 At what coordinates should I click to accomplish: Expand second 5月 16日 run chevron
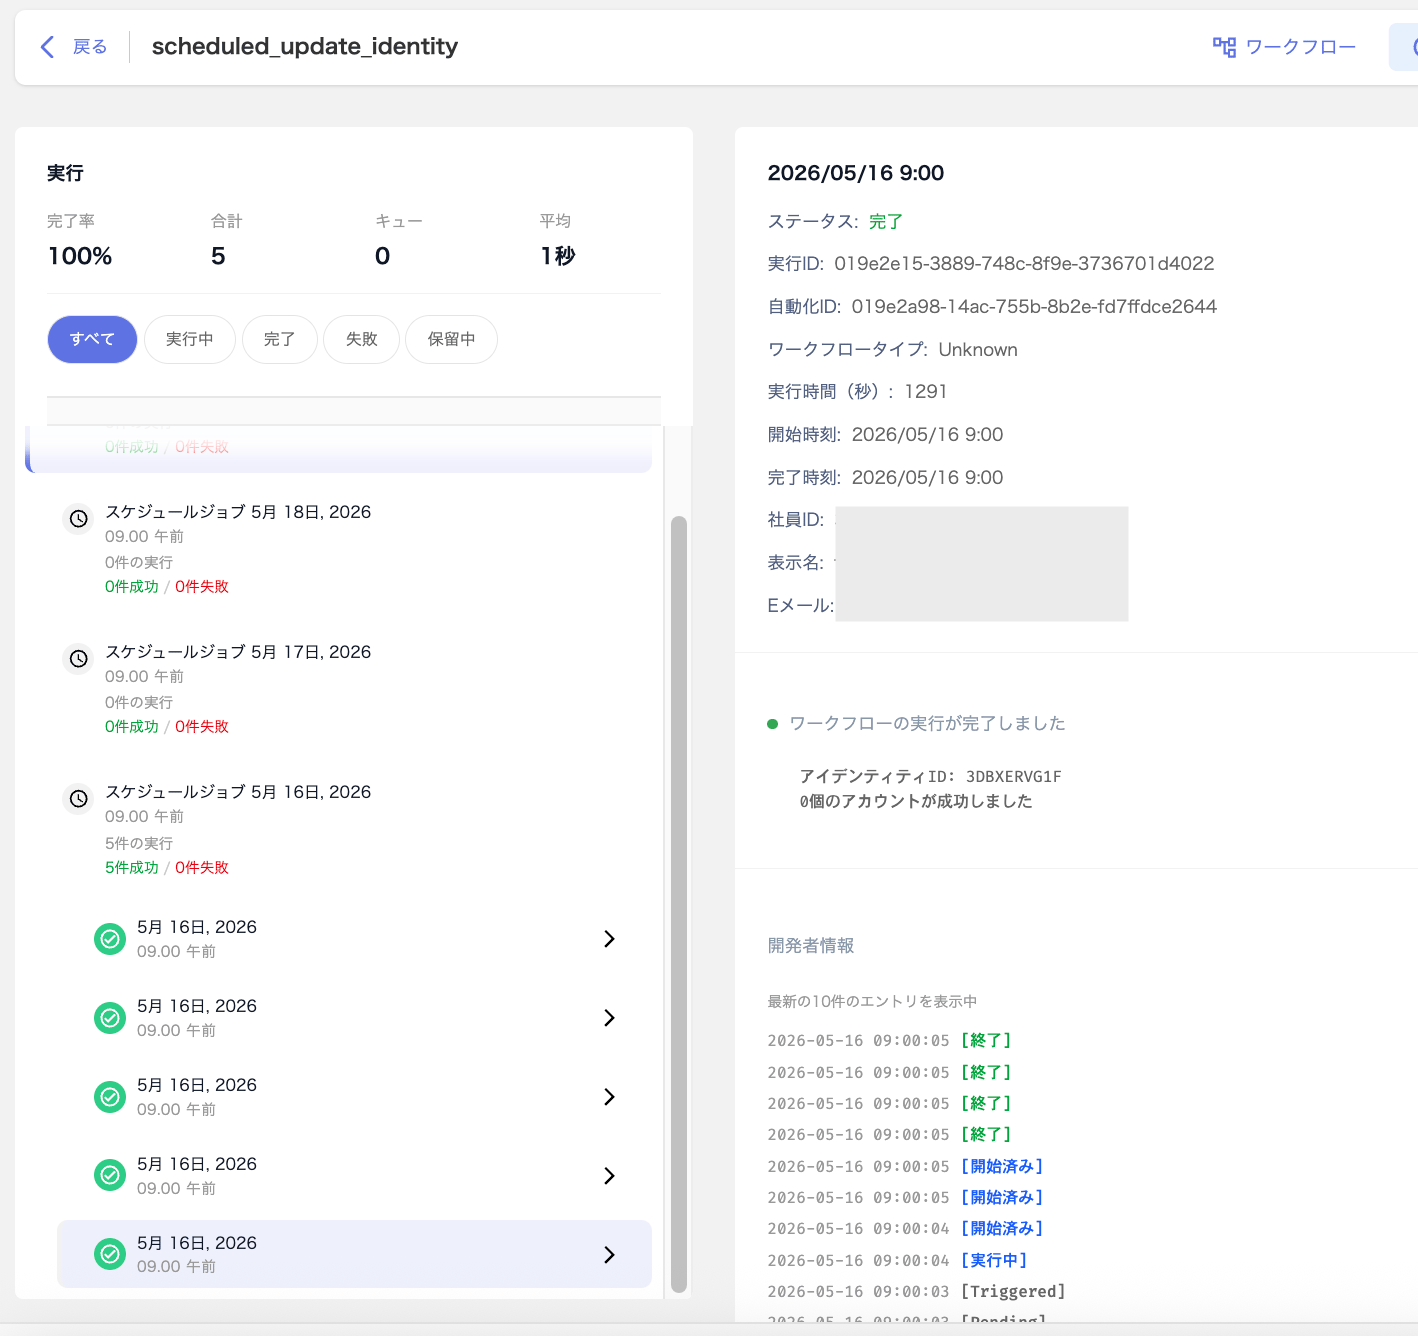609,1018
